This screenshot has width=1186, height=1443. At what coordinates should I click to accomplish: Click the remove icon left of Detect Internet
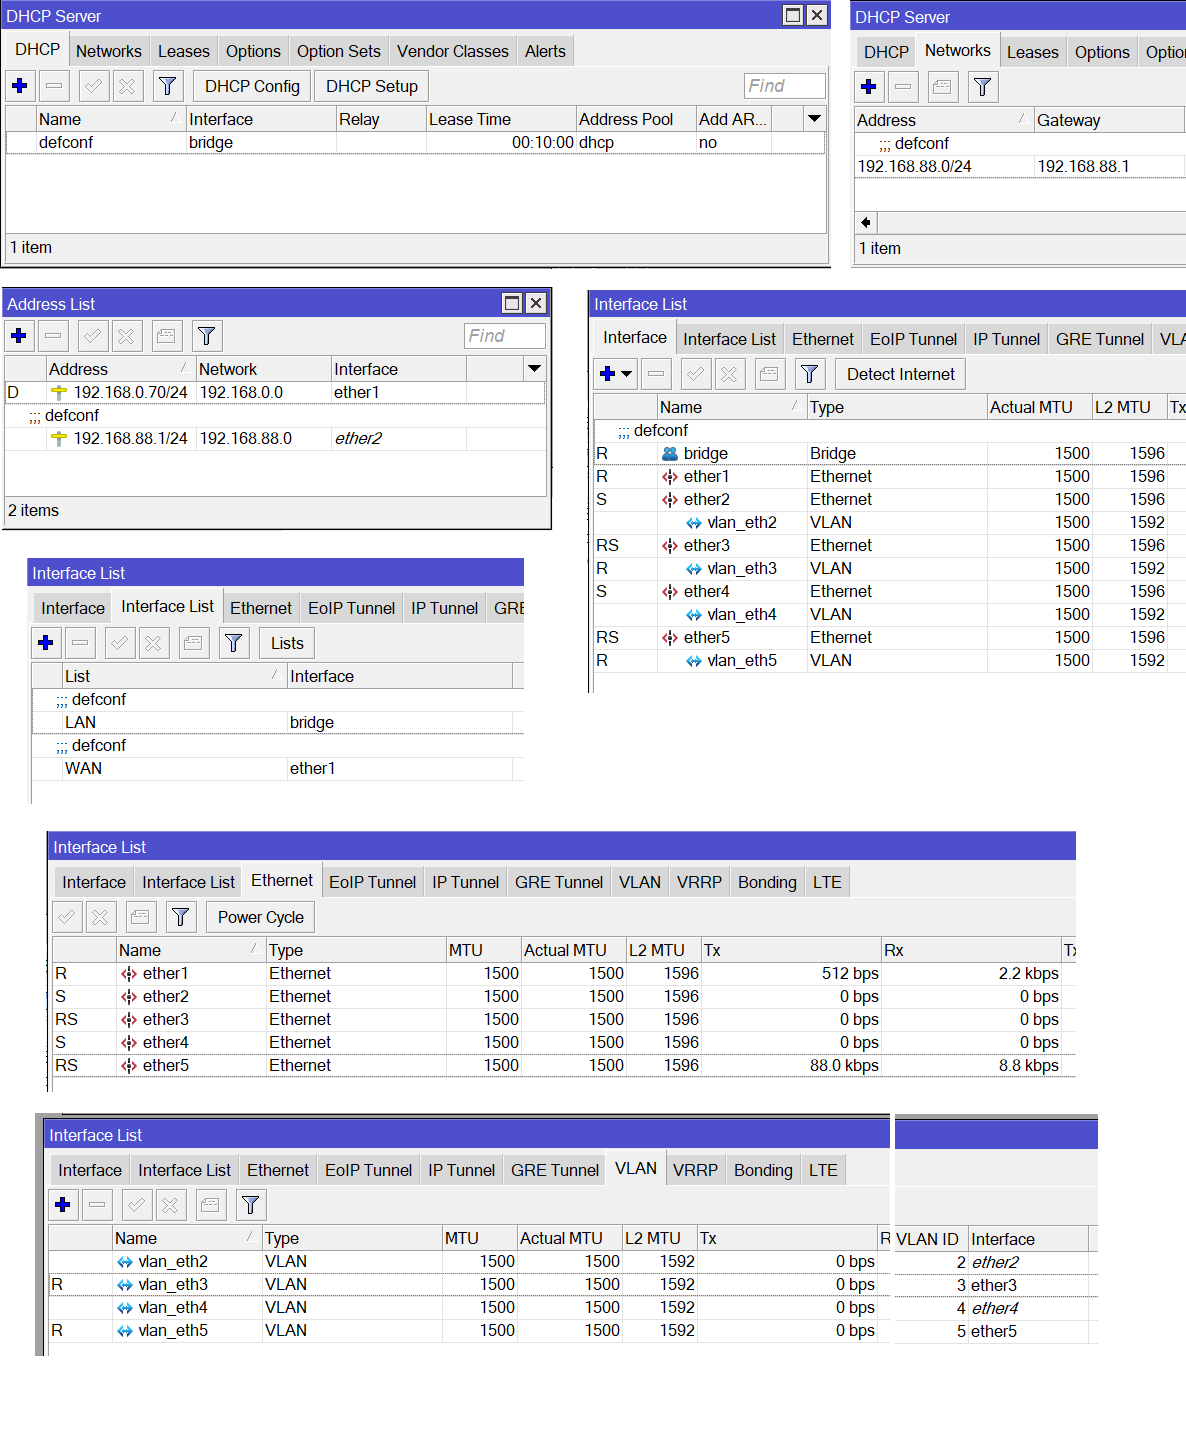tap(656, 374)
